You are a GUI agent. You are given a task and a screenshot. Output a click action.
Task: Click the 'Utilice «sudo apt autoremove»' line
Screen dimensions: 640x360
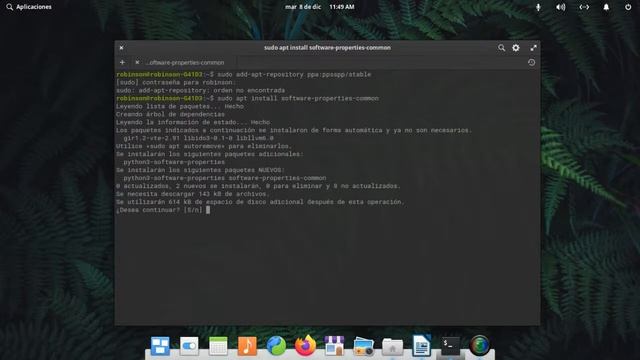(x=204, y=146)
